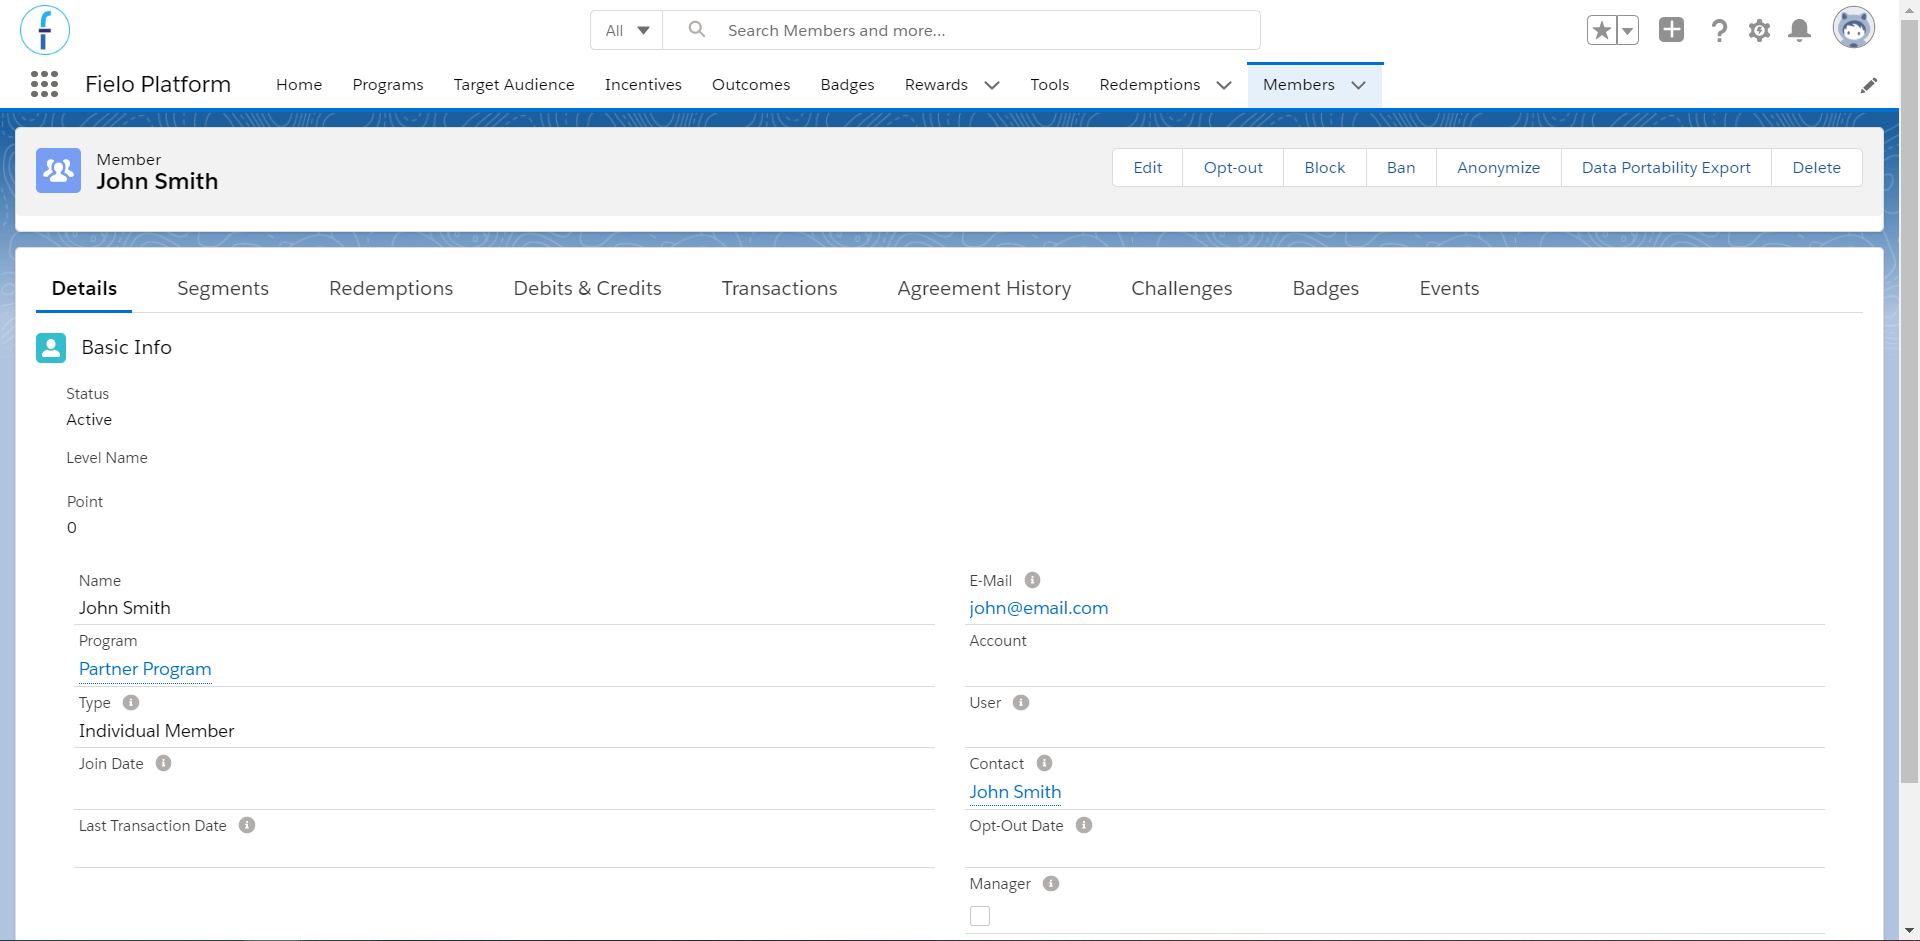Viewport: 1920px width, 941px height.
Task: Switch to Agreement History tab
Action: pyautogui.click(x=984, y=288)
